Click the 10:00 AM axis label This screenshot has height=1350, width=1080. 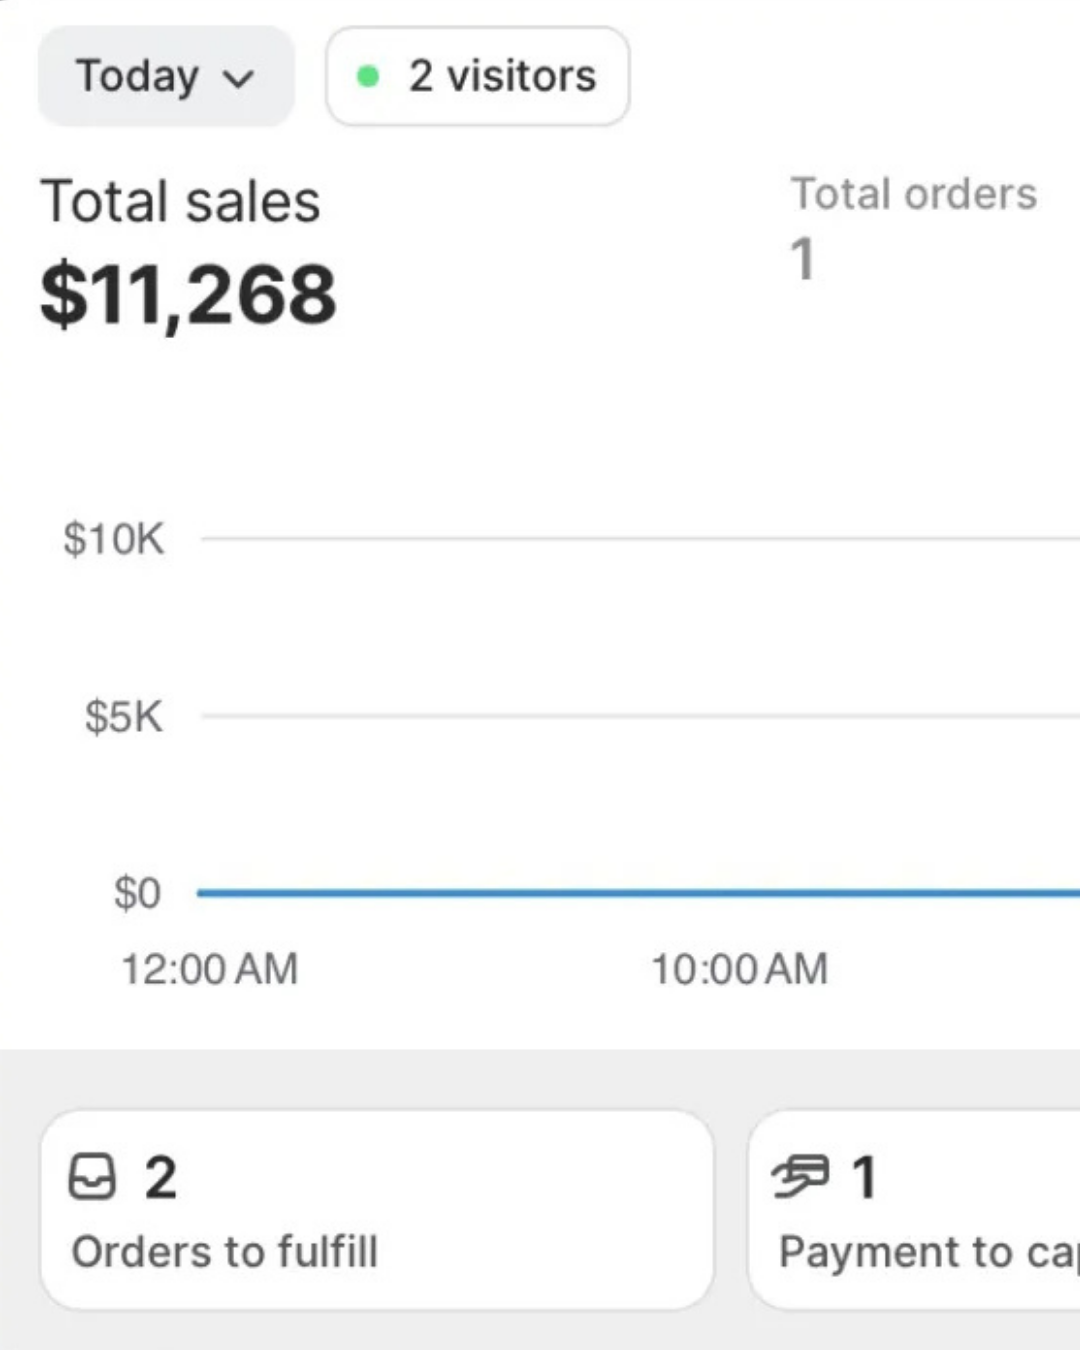pos(740,969)
